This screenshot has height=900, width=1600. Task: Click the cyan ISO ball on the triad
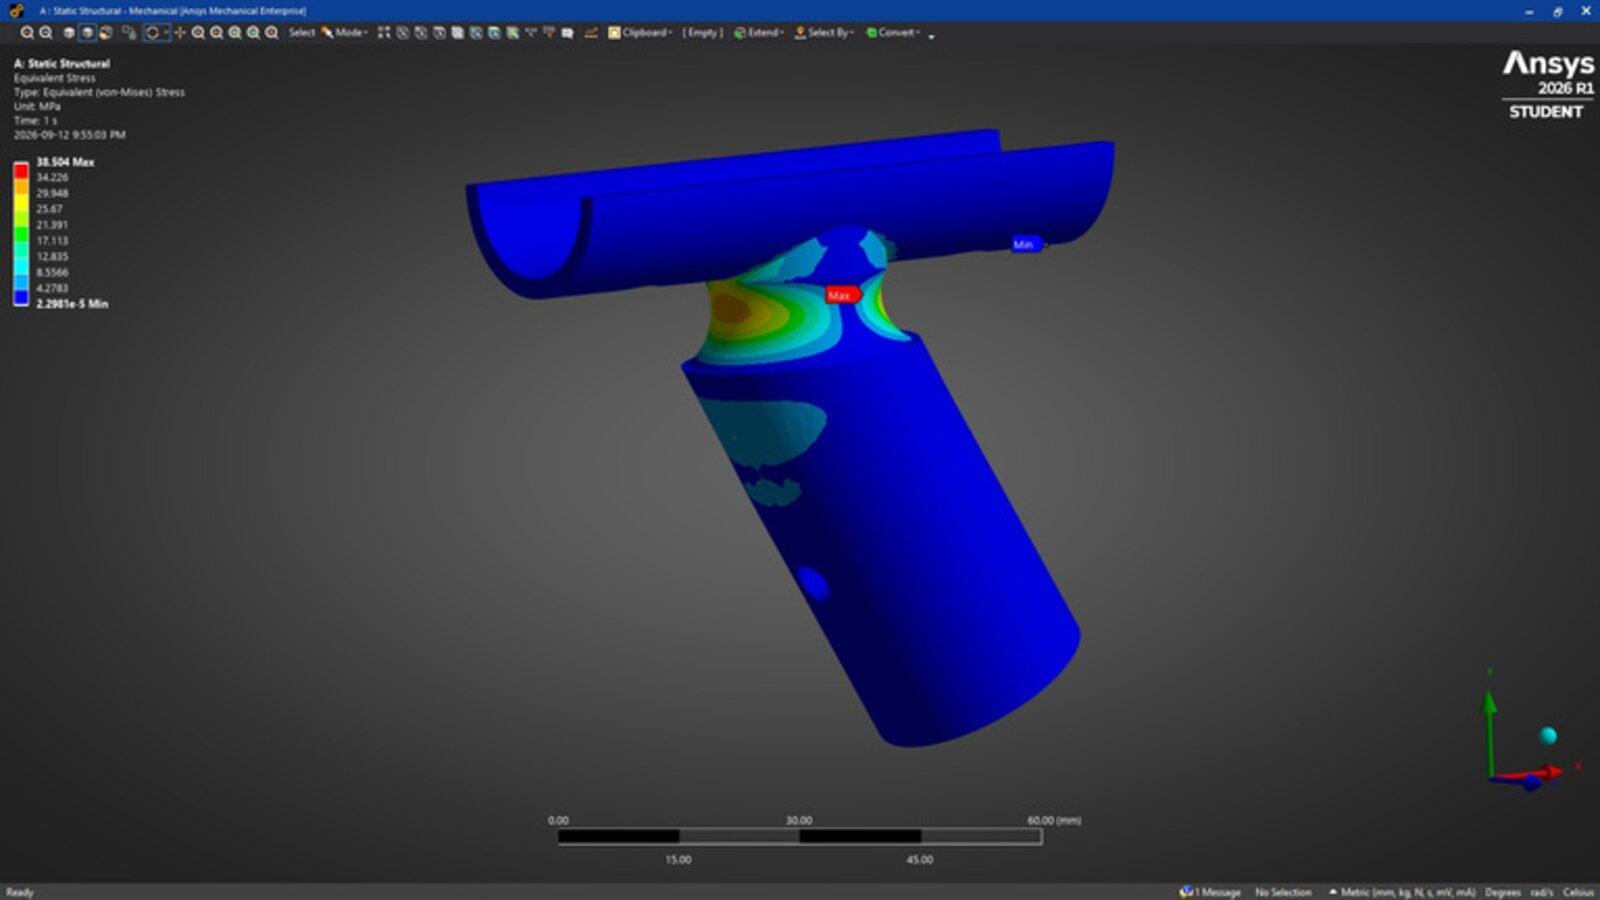1548,736
